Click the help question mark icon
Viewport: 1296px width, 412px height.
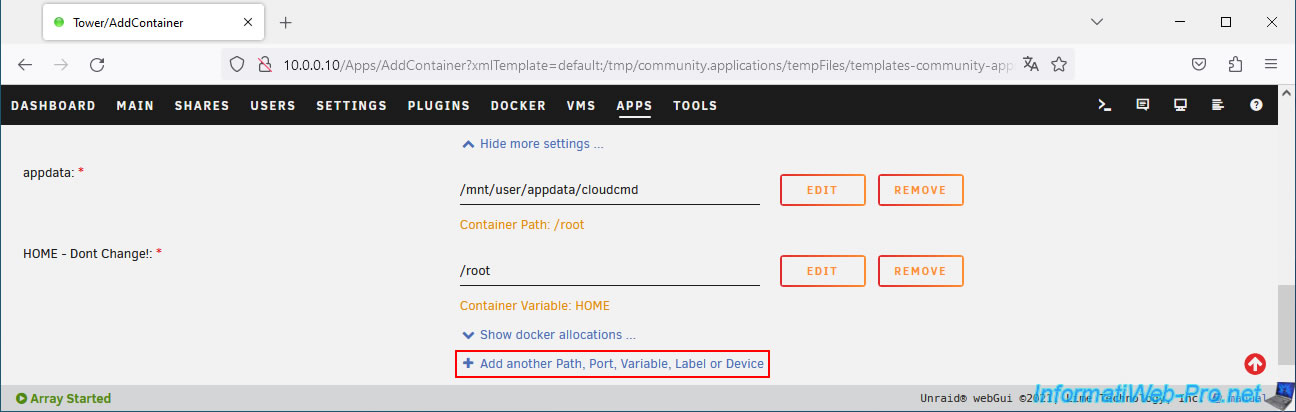click(x=1256, y=105)
